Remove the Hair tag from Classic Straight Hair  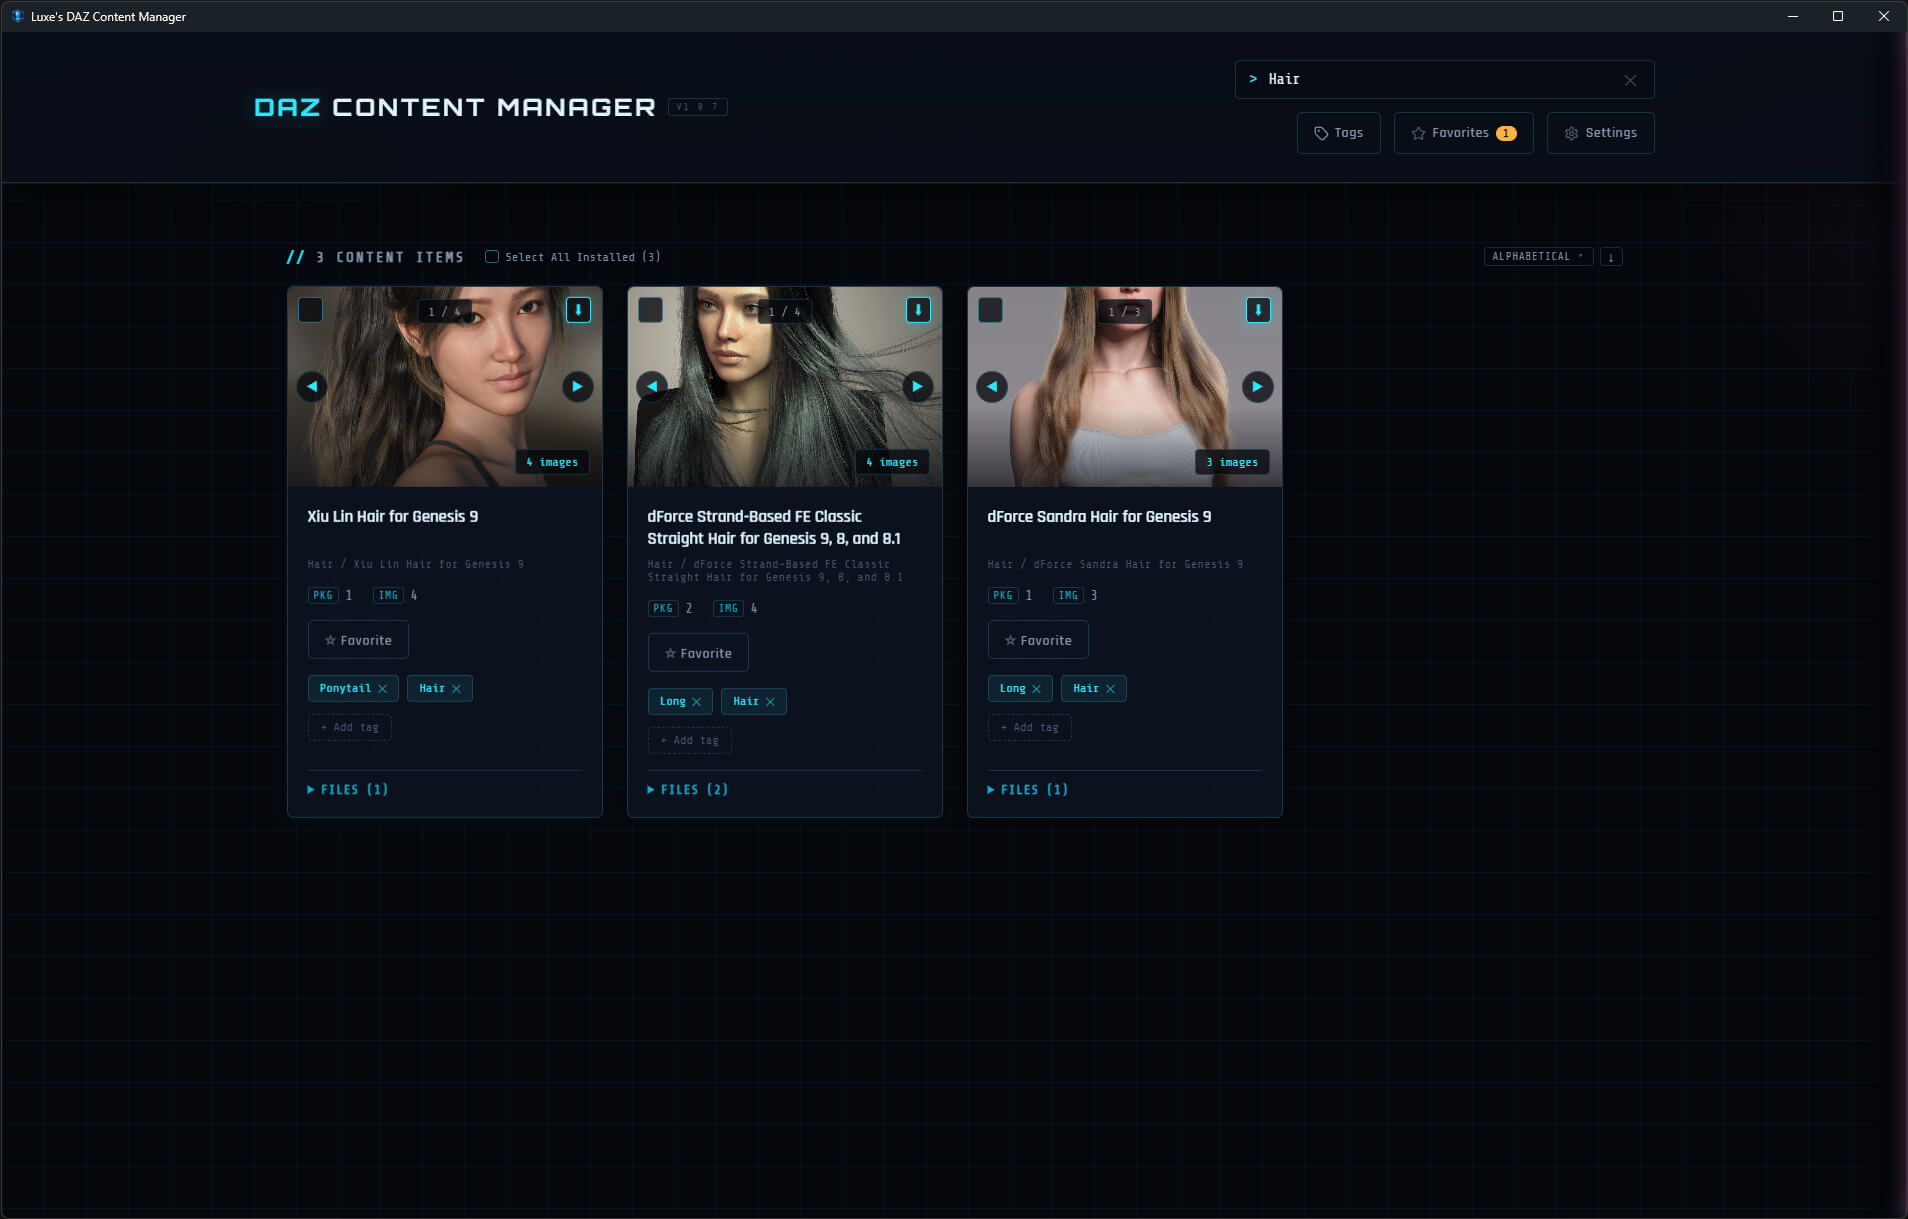(770, 702)
